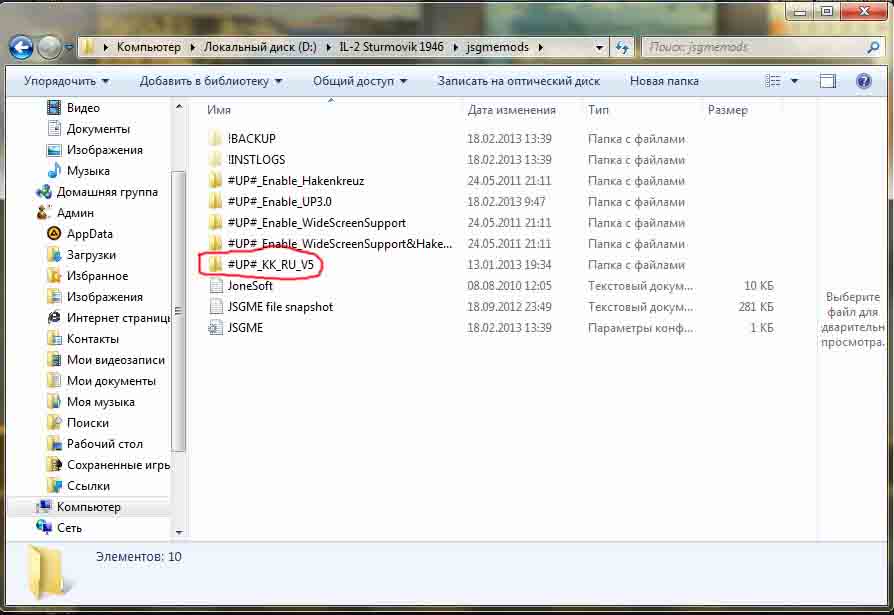Expand the arrow after jsgmemods breadcrumb
This screenshot has height=615, width=894.
click(x=540, y=47)
